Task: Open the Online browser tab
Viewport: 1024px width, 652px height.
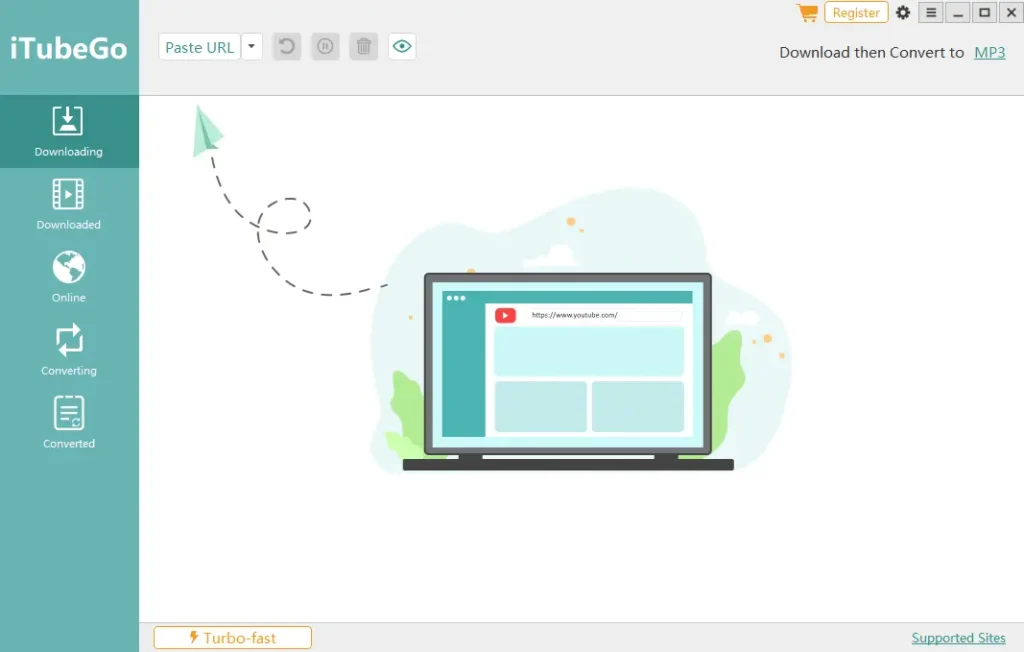Action: [69, 277]
